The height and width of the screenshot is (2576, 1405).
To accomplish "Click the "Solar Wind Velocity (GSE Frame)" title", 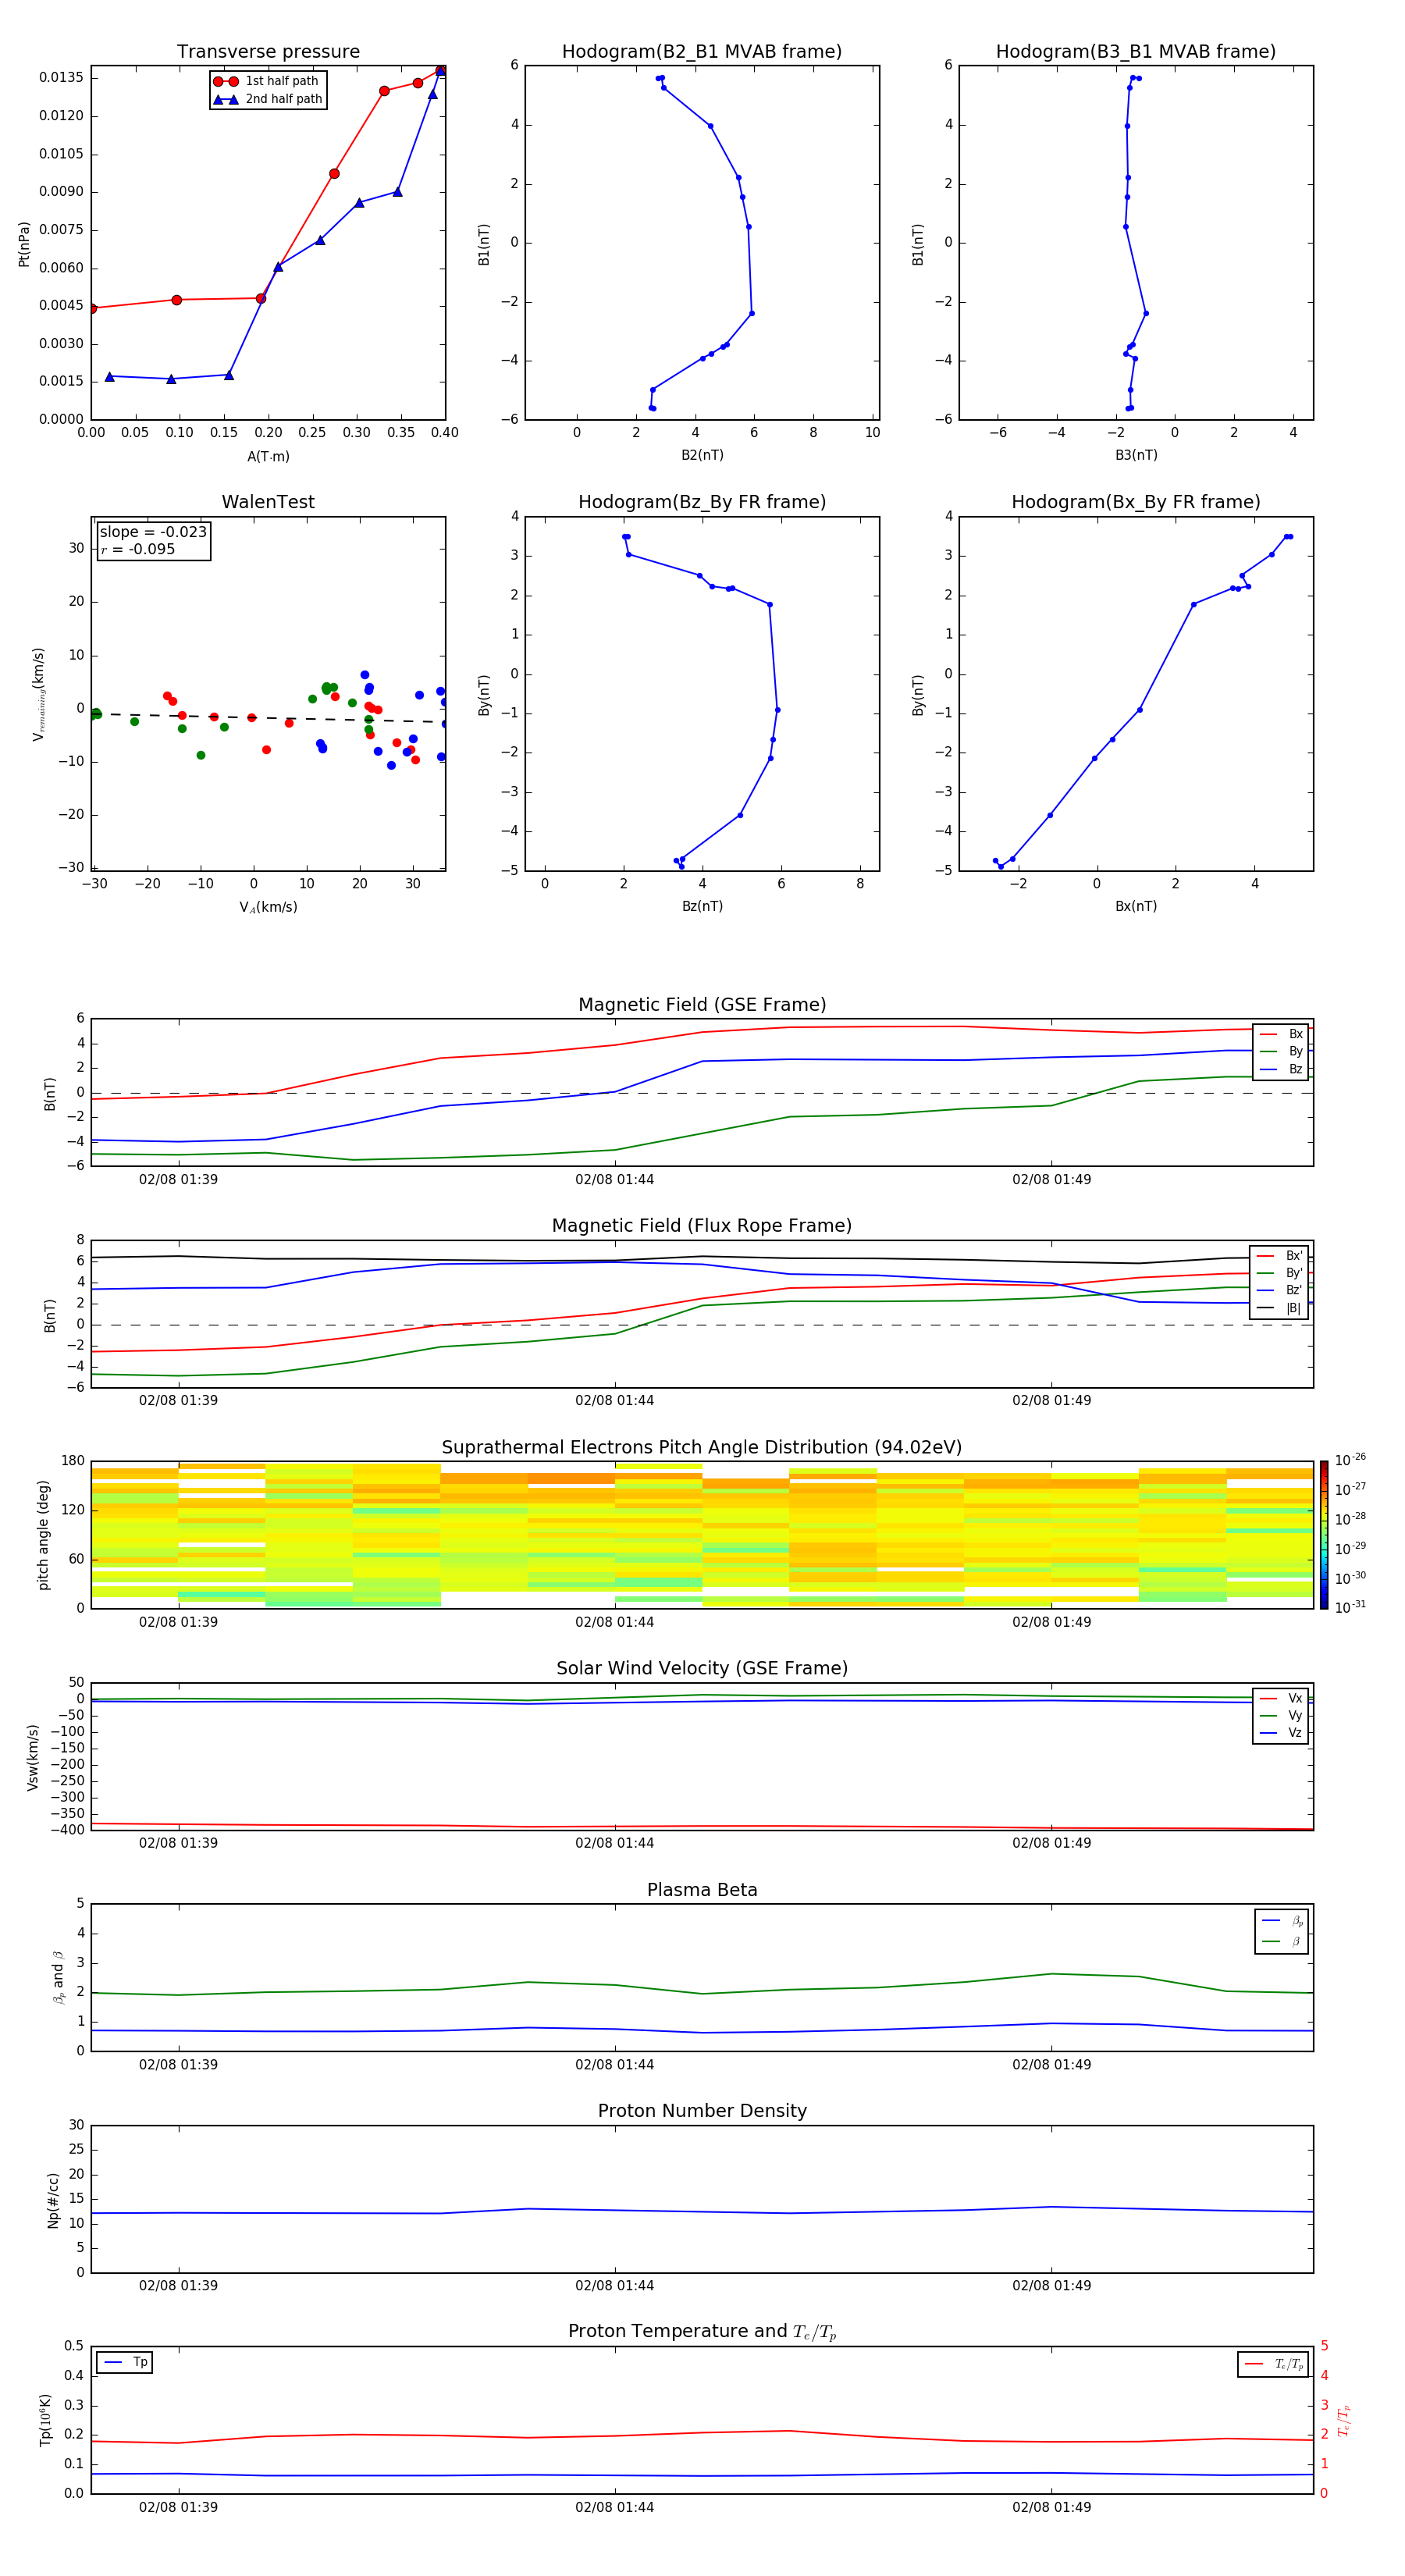I will pyautogui.click(x=702, y=1669).
